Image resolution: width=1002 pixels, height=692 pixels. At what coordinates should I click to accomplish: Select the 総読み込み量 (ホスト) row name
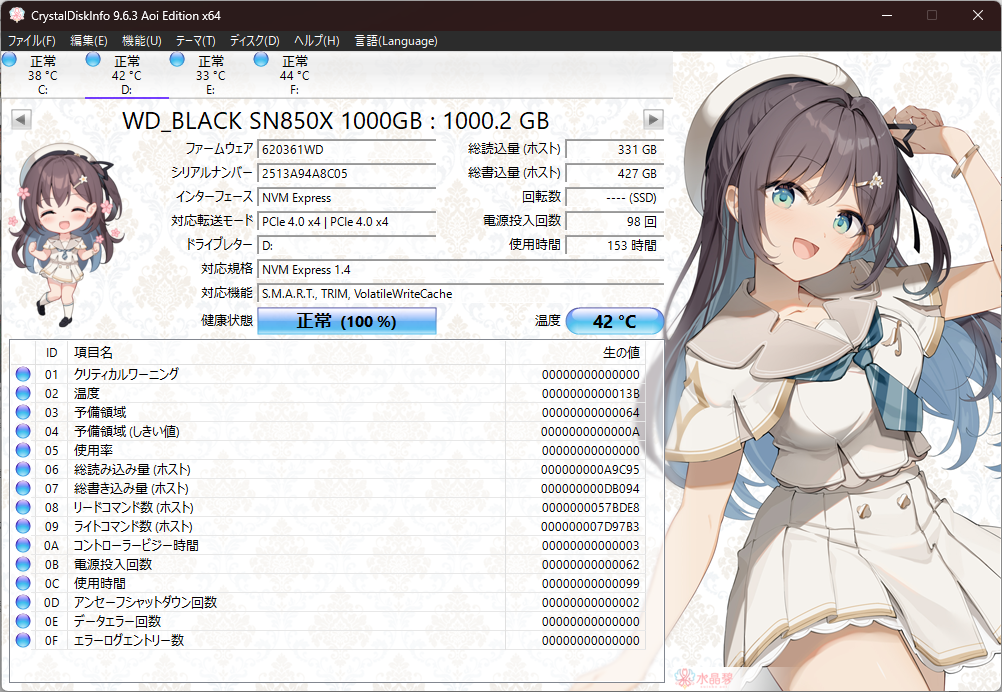[x=132, y=470]
